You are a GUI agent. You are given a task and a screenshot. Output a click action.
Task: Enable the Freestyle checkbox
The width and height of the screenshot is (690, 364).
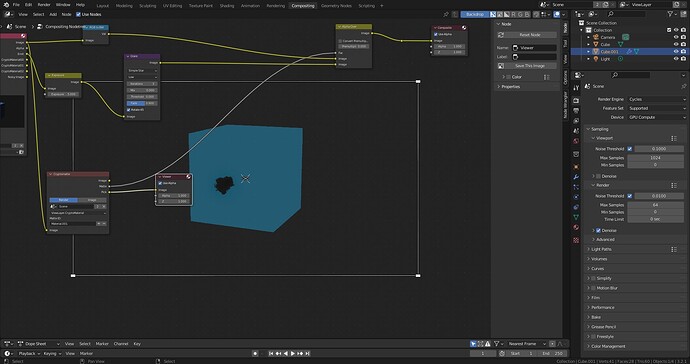click(593, 337)
